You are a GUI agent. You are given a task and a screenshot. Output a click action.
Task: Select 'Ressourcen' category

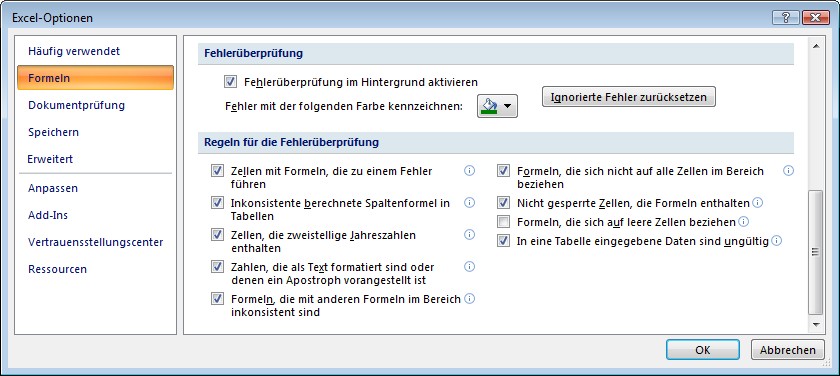[95, 269]
